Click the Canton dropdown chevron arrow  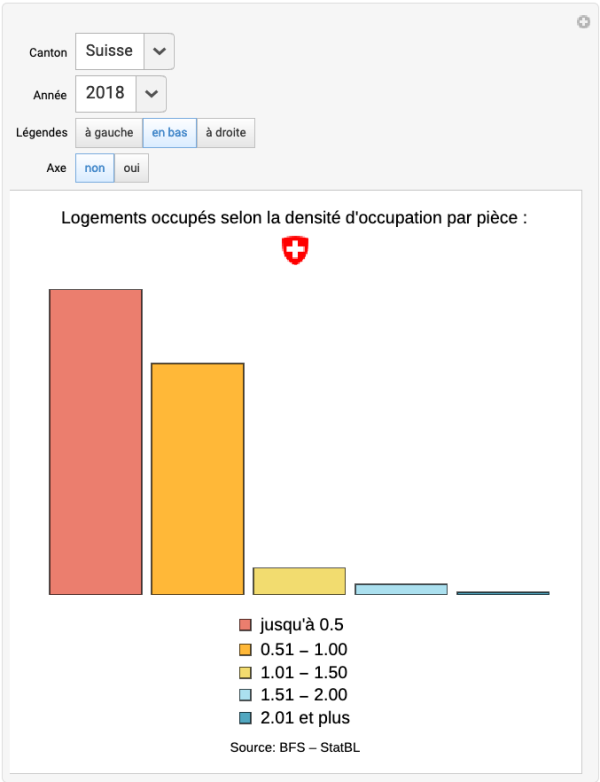click(159, 51)
